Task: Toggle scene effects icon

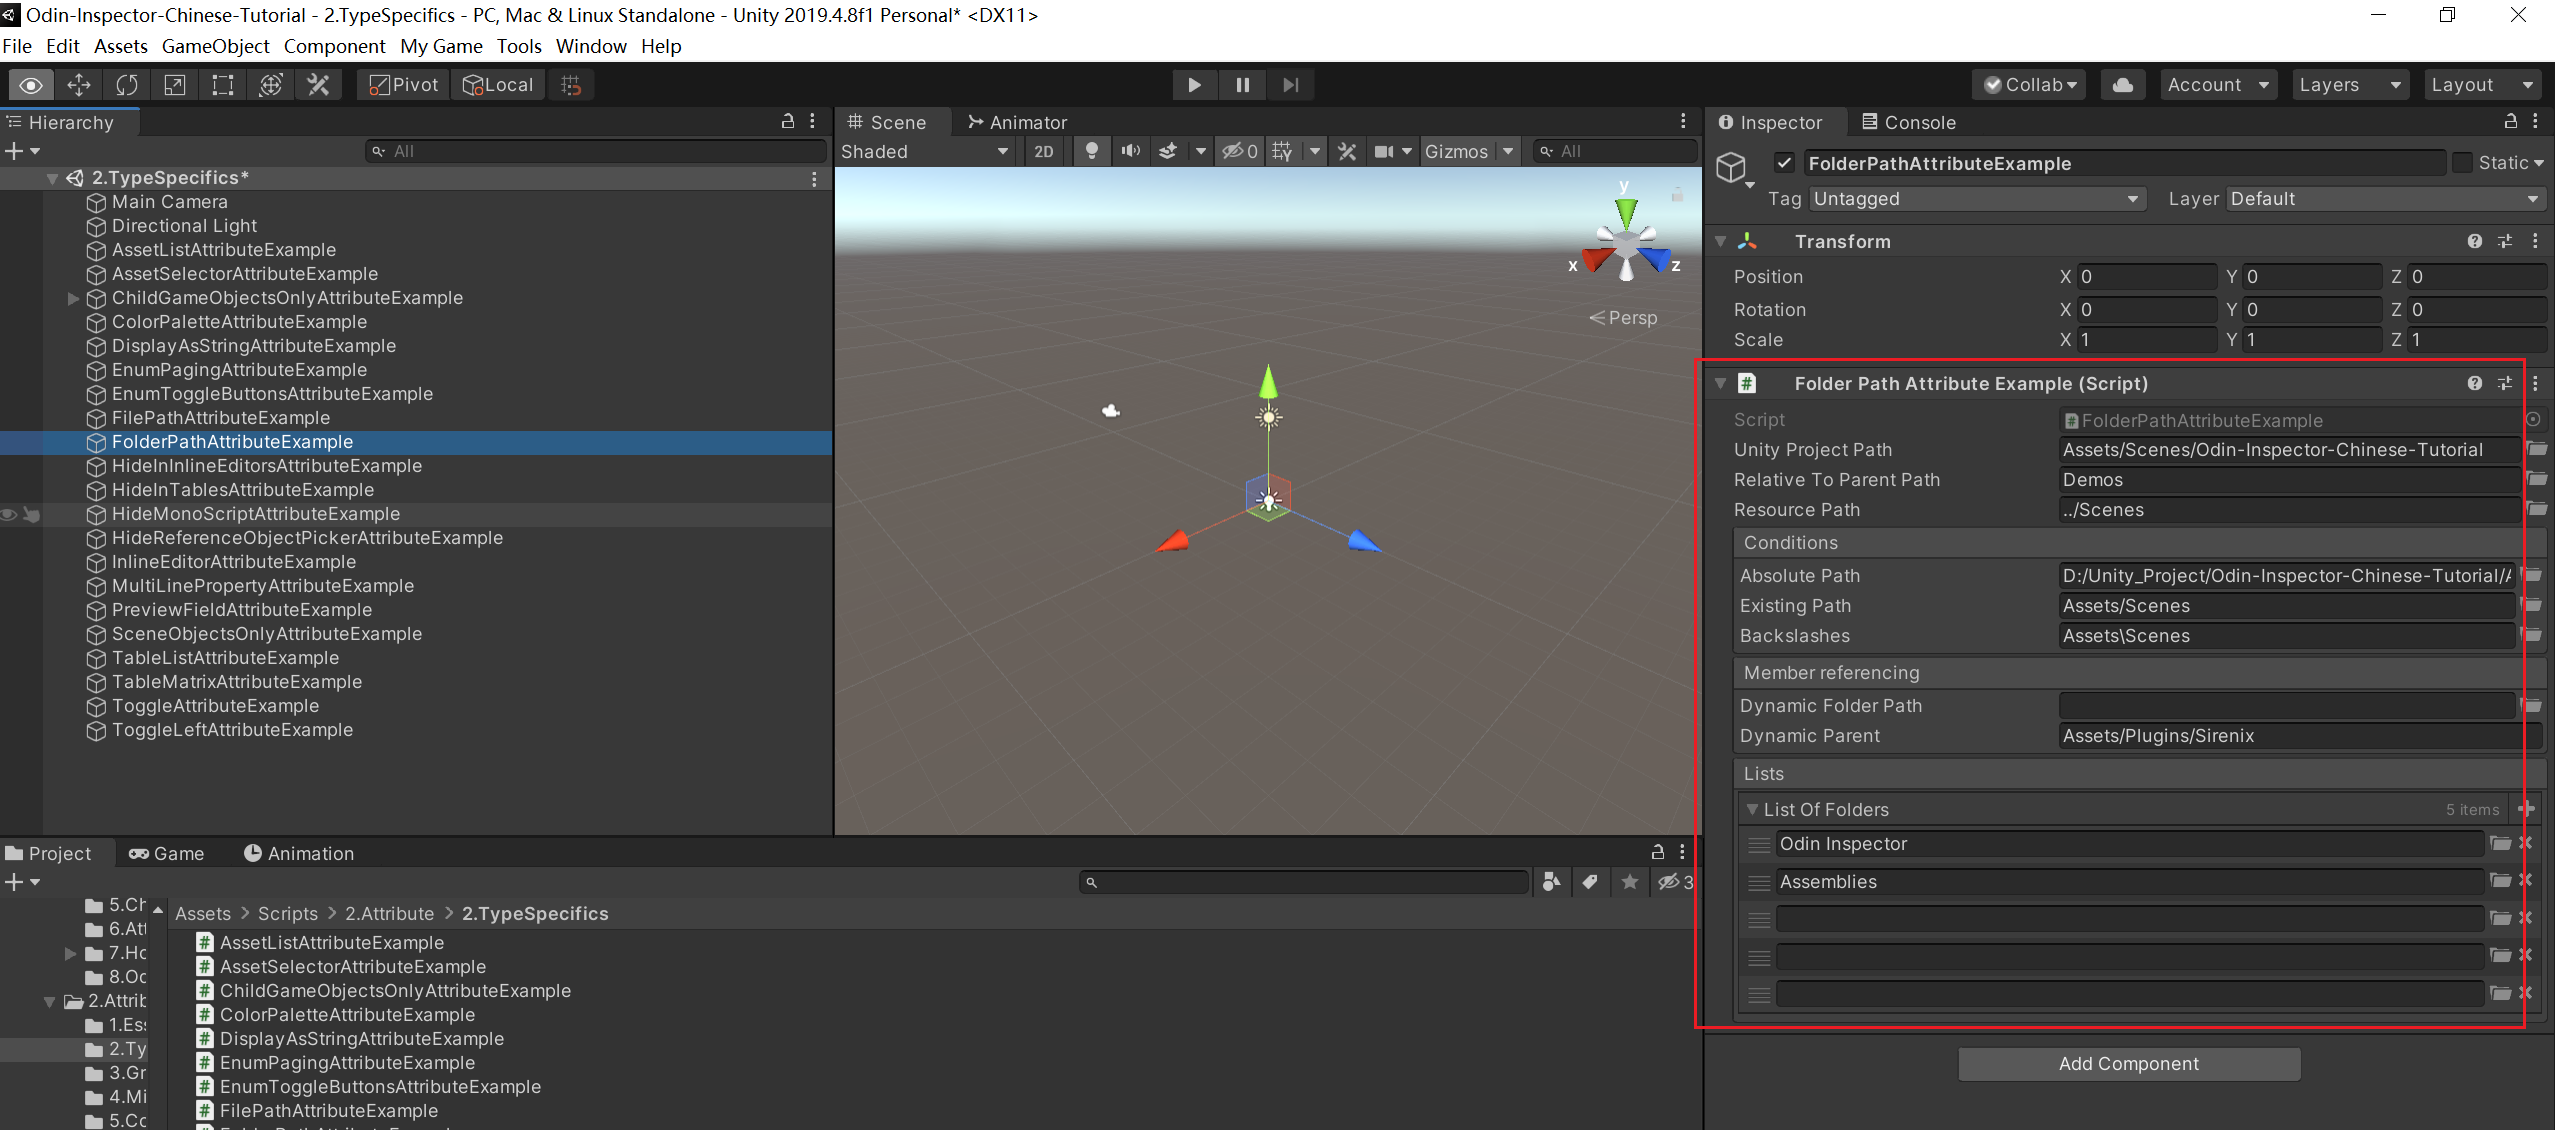Action: [x=1168, y=151]
